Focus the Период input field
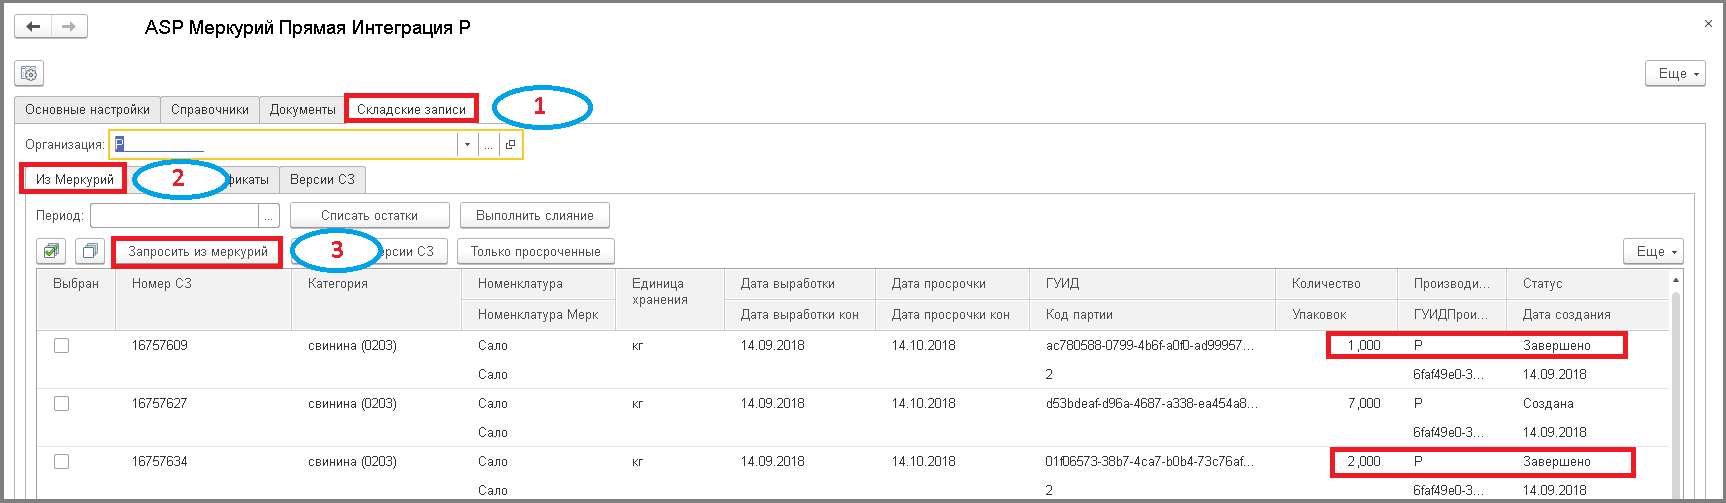The height and width of the screenshot is (503, 1726). [174, 216]
